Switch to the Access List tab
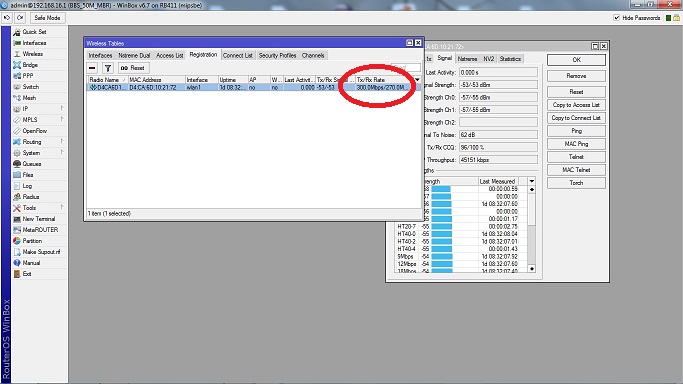683x384 pixels. click(169, 56)
